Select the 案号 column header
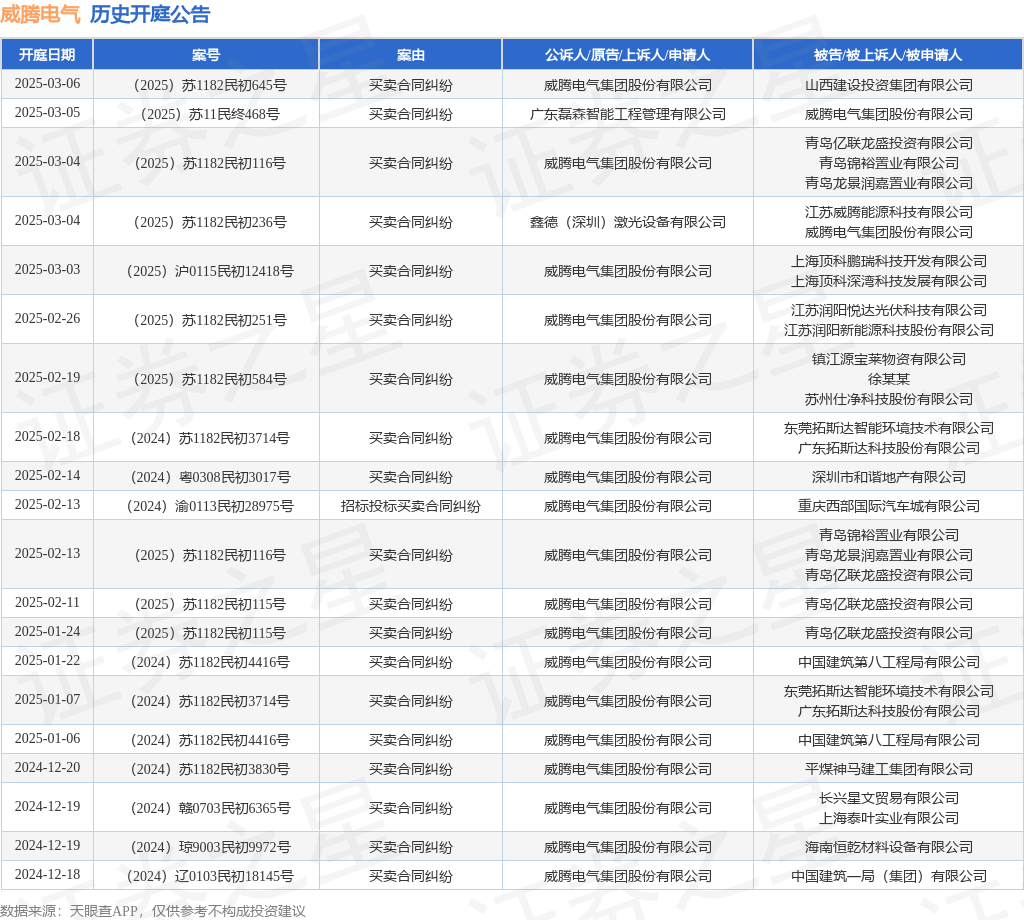The height and width of the screenshot is (920, 1024). point(206,55)
